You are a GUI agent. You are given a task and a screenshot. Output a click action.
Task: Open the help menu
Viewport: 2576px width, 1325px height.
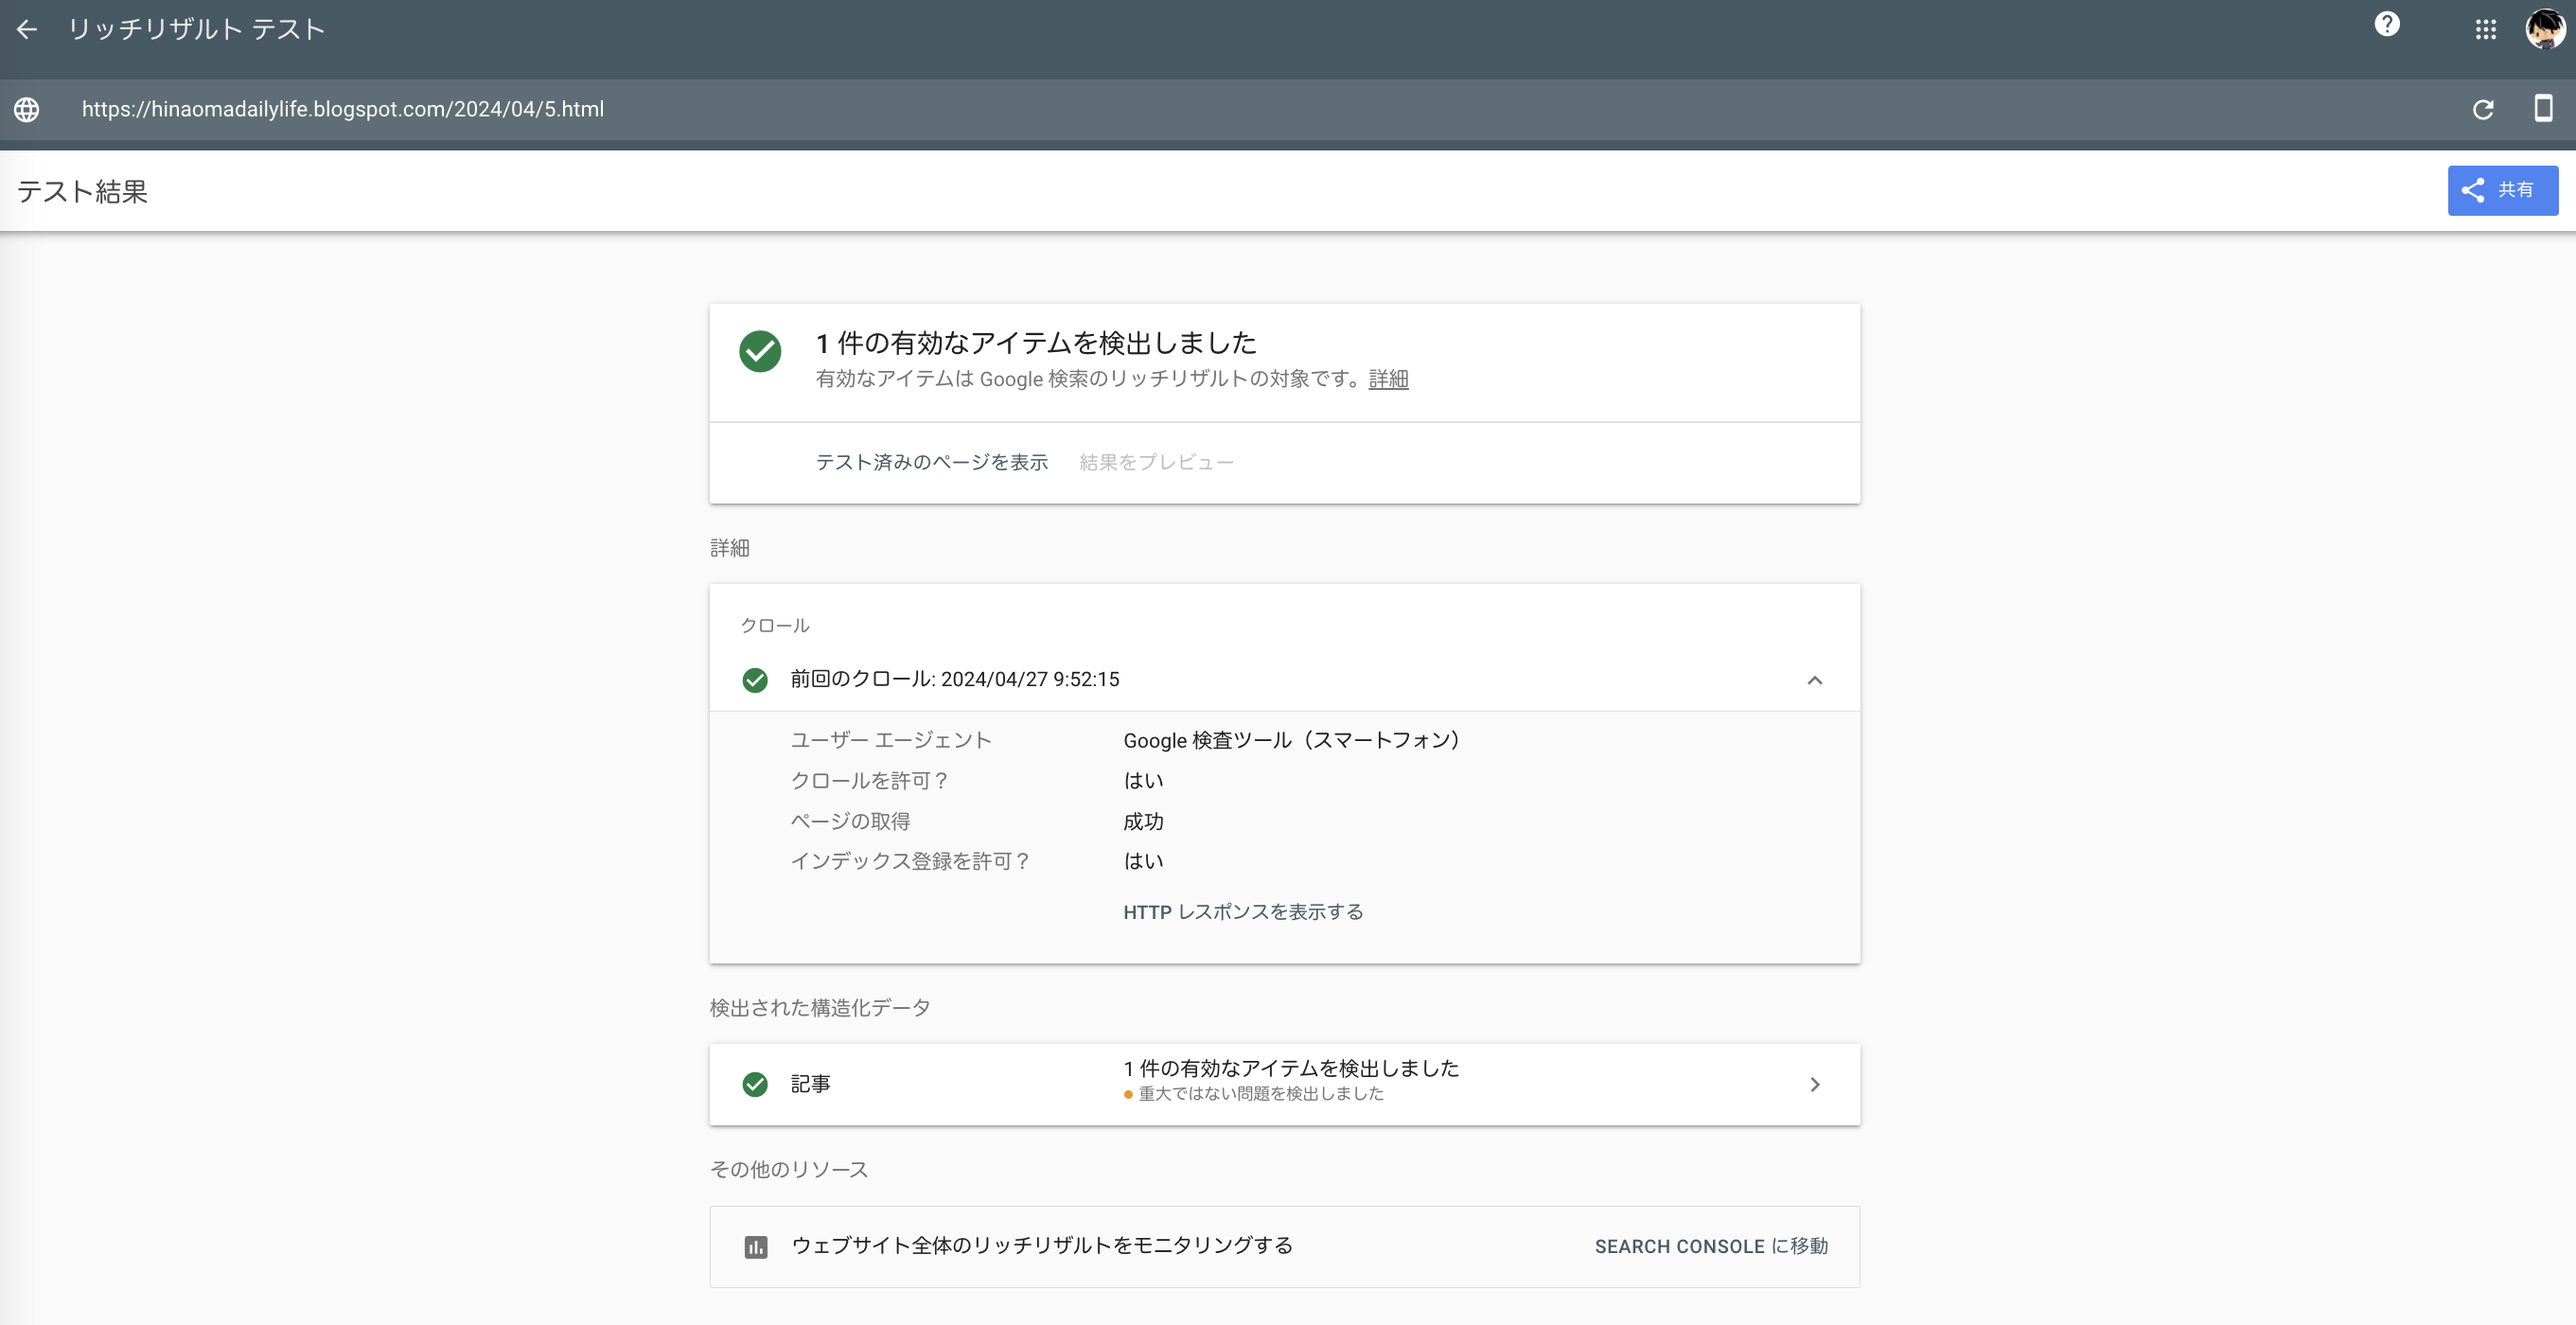tap(2387, 25)
